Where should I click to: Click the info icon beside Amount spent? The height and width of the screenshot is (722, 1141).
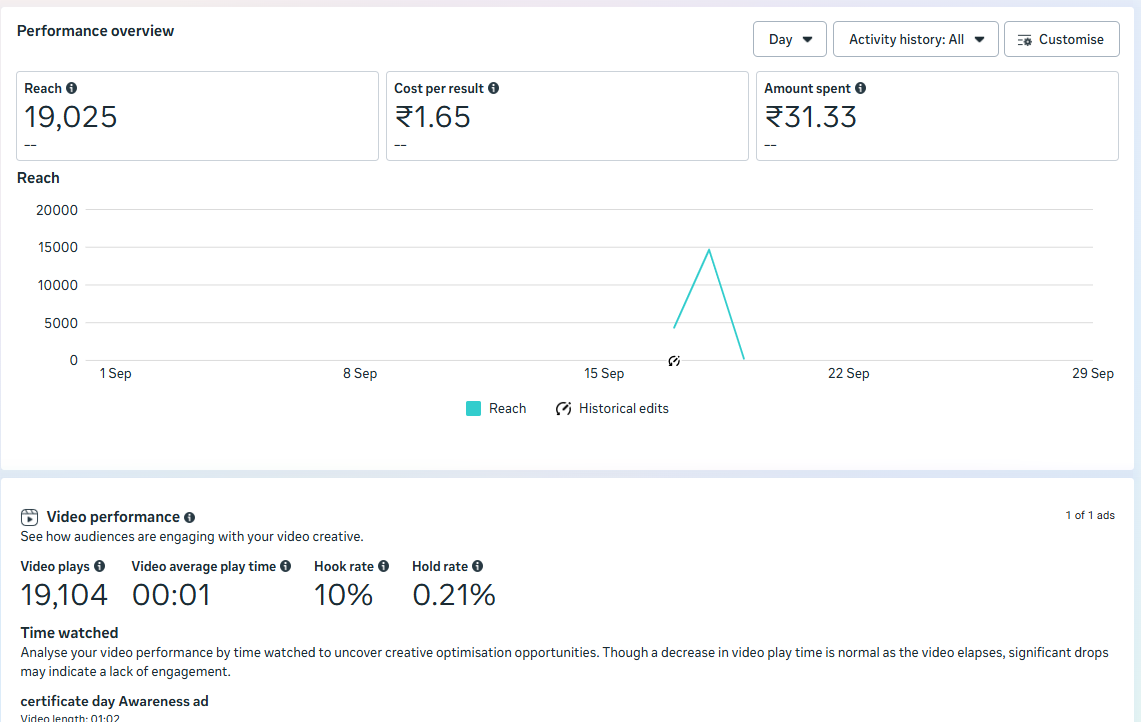click(860, 88)
